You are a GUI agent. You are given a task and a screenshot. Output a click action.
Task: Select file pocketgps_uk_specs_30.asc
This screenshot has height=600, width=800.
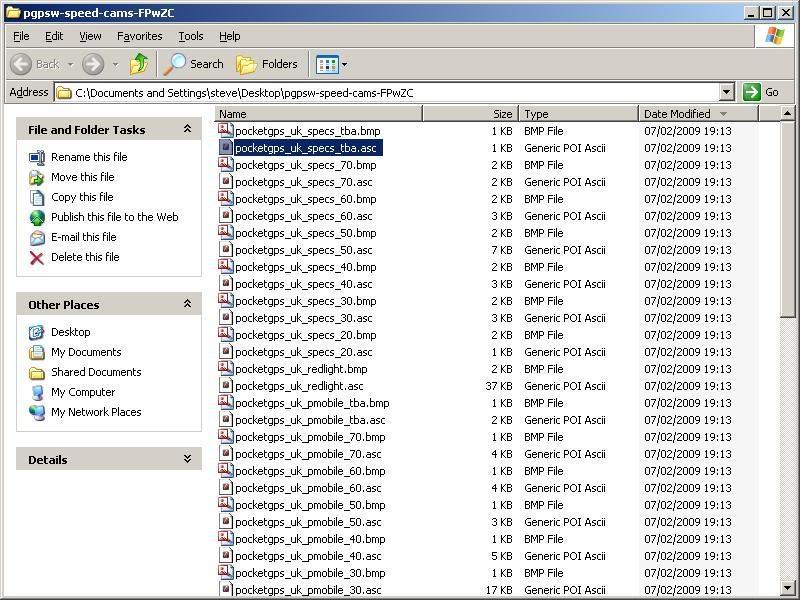click(x=304, y=318)
